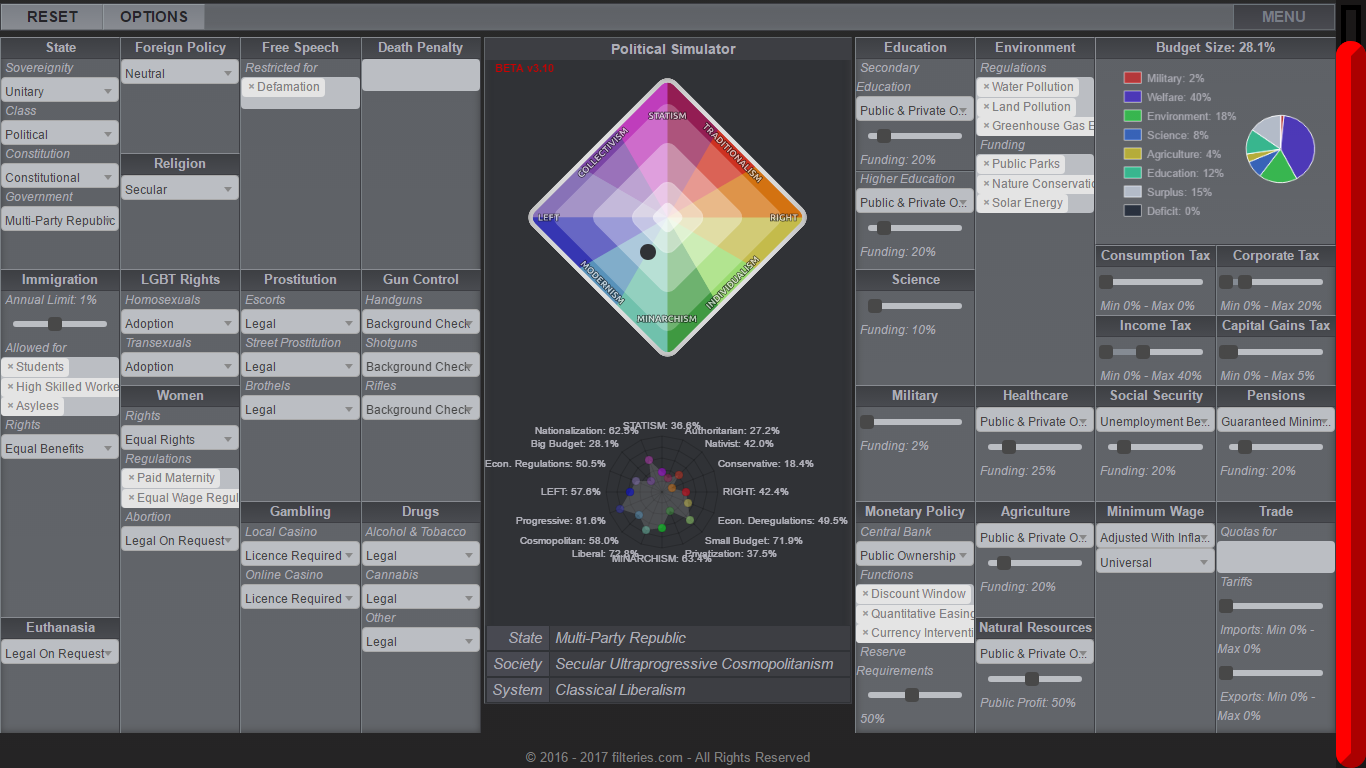Click the Budget Size 28.1% header
This screenshot has width=1366, height=768.
pos(1215,47)
